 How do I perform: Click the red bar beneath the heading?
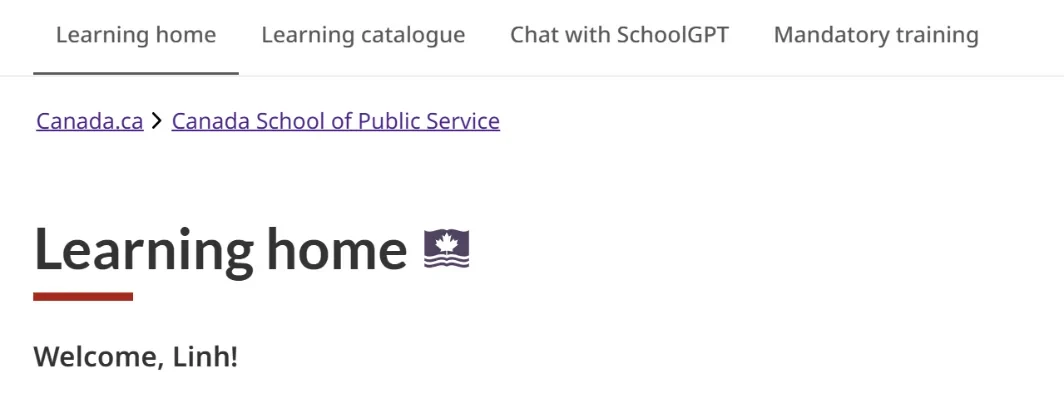[x=83, y=296]
